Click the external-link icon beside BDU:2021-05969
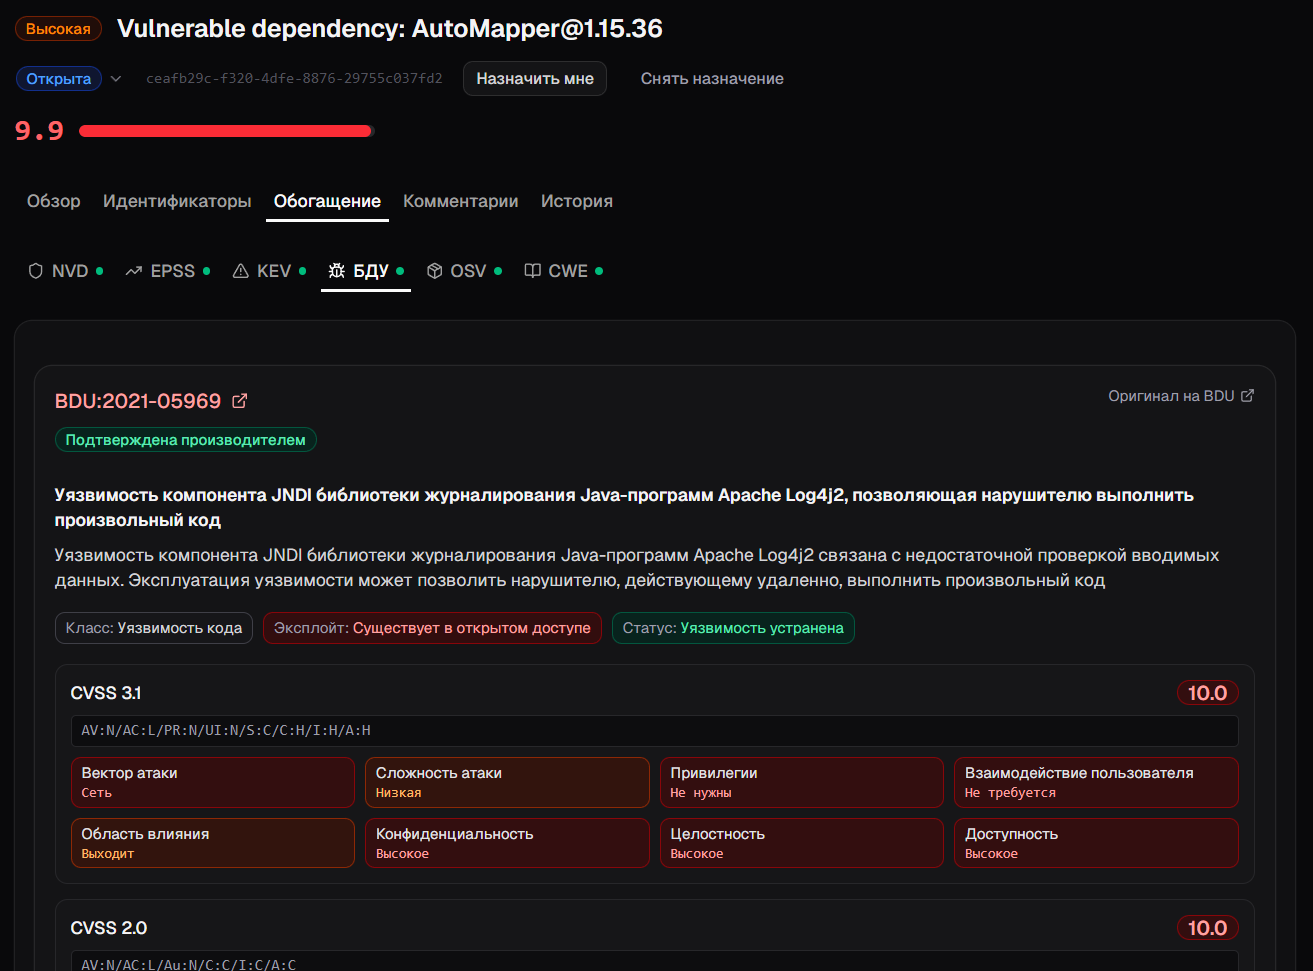 coord(239,401)
